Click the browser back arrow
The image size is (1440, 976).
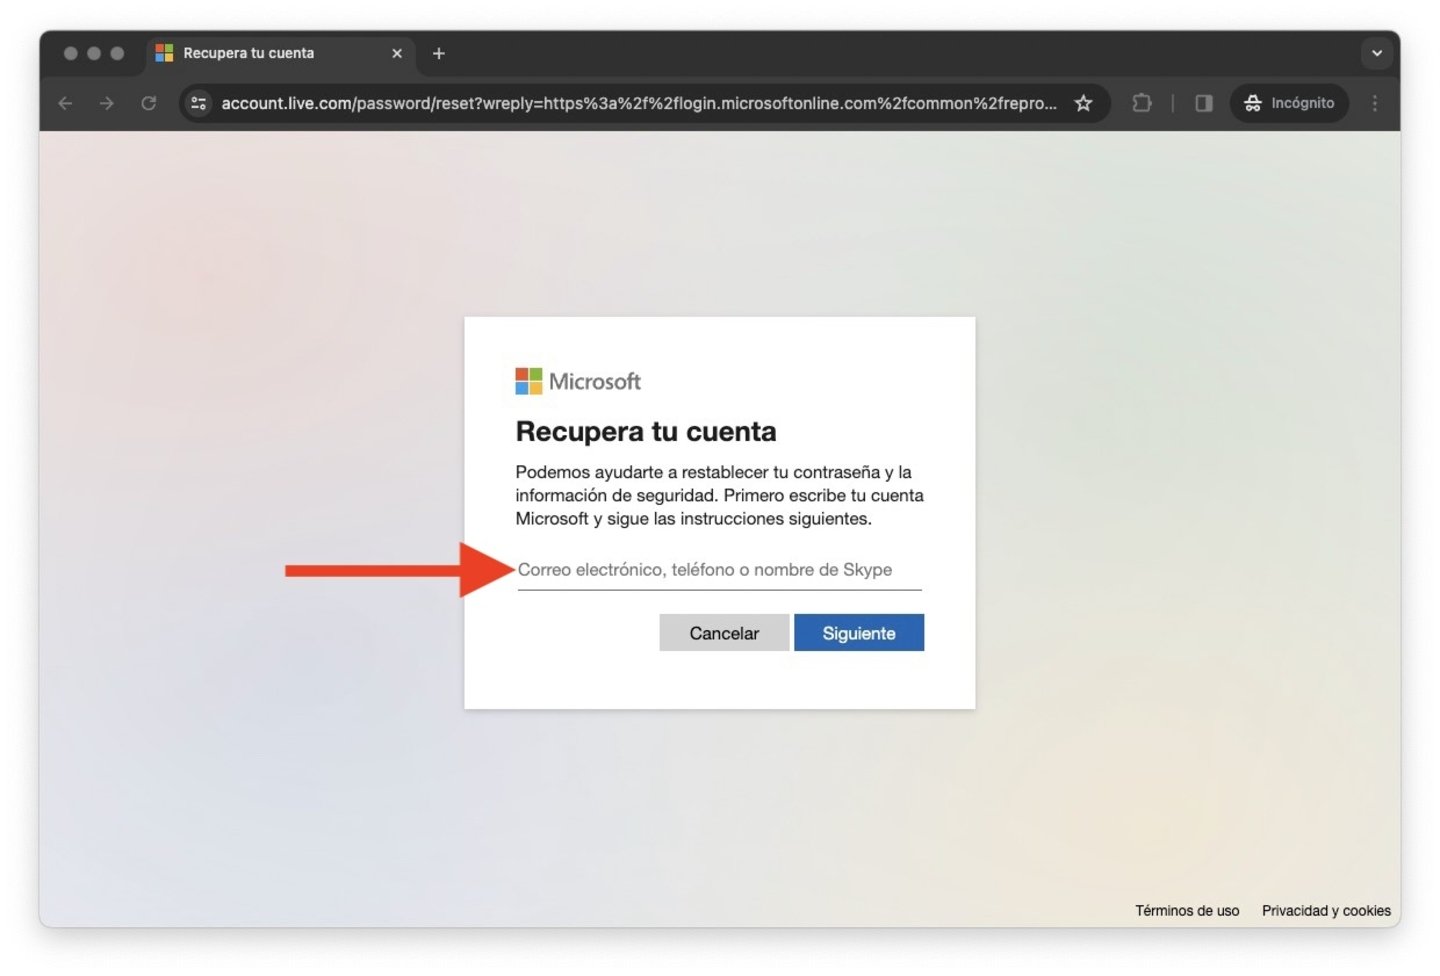tap(65, 103)
